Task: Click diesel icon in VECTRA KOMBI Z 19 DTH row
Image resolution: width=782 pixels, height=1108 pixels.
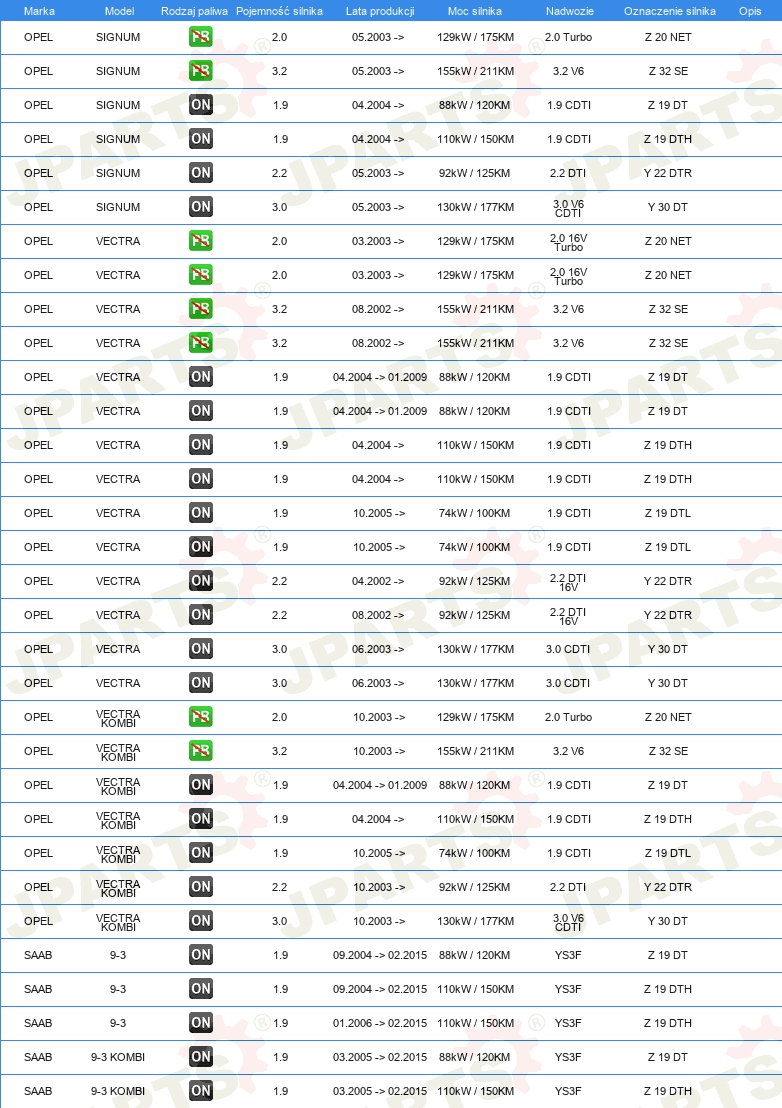Action: pos(201,818)
